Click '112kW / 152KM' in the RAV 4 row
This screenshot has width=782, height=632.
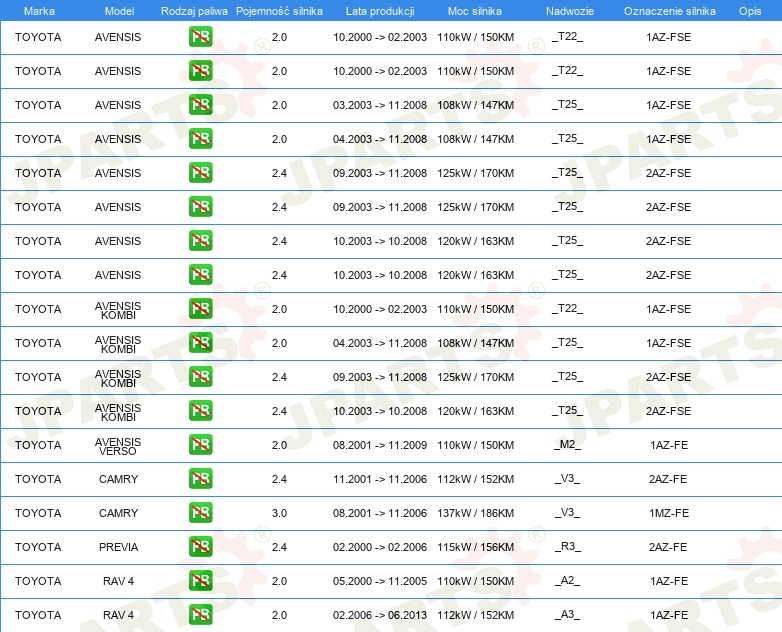coord(475,615)
